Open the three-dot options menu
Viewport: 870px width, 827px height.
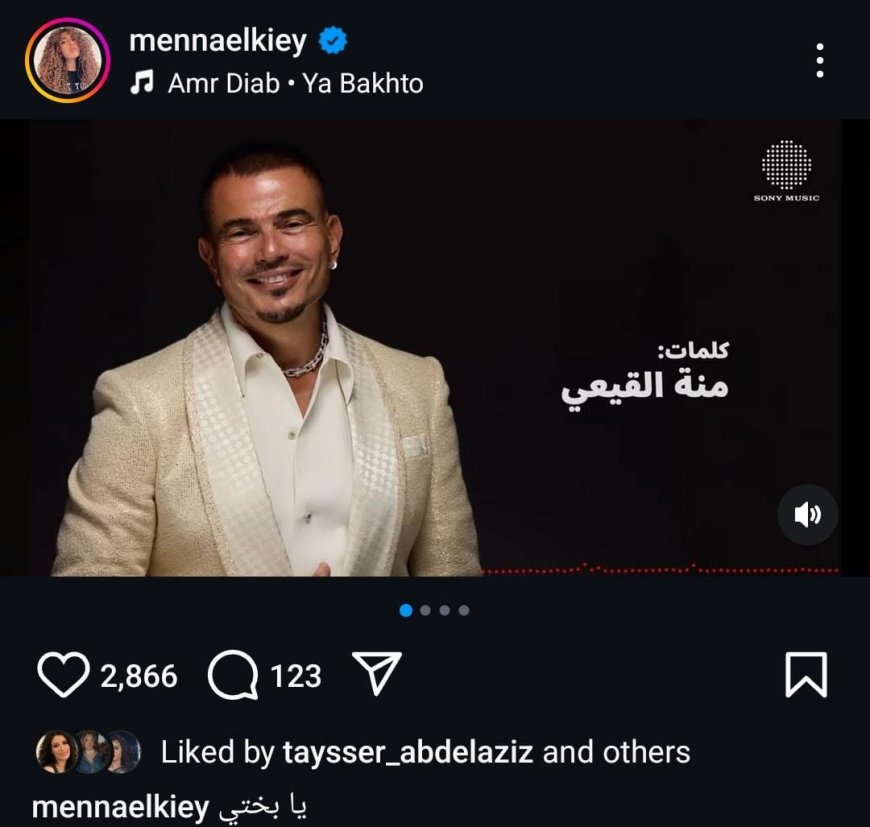[x=820, y=60]
